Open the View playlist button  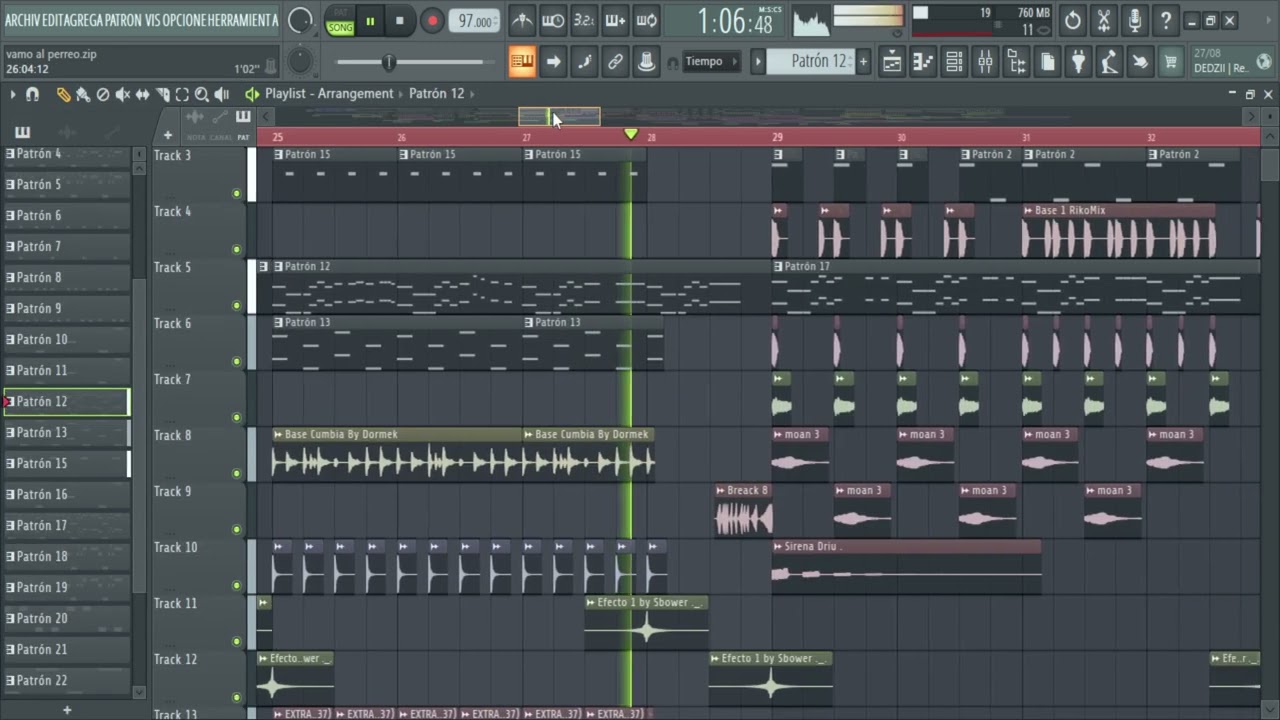(891, 62)
